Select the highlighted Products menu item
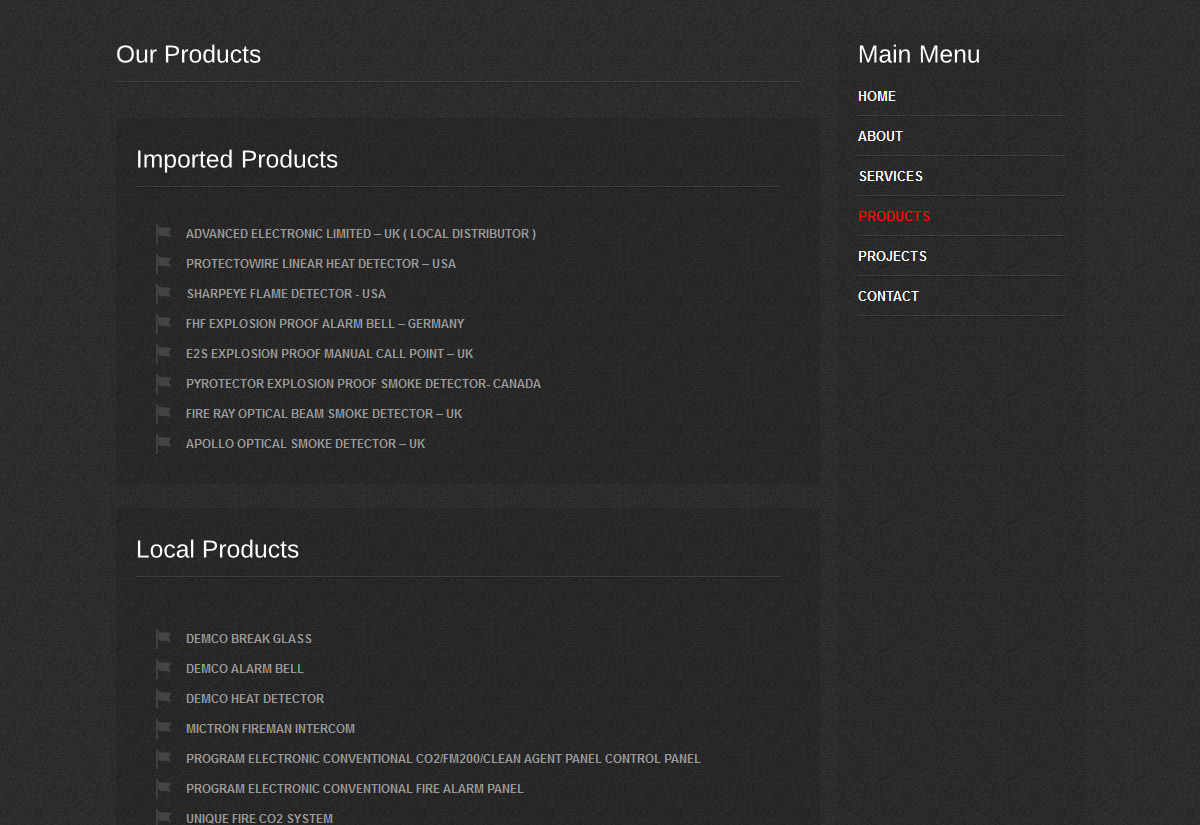Viewport: 1200px width, 825px height. click(x=894, y=216)
